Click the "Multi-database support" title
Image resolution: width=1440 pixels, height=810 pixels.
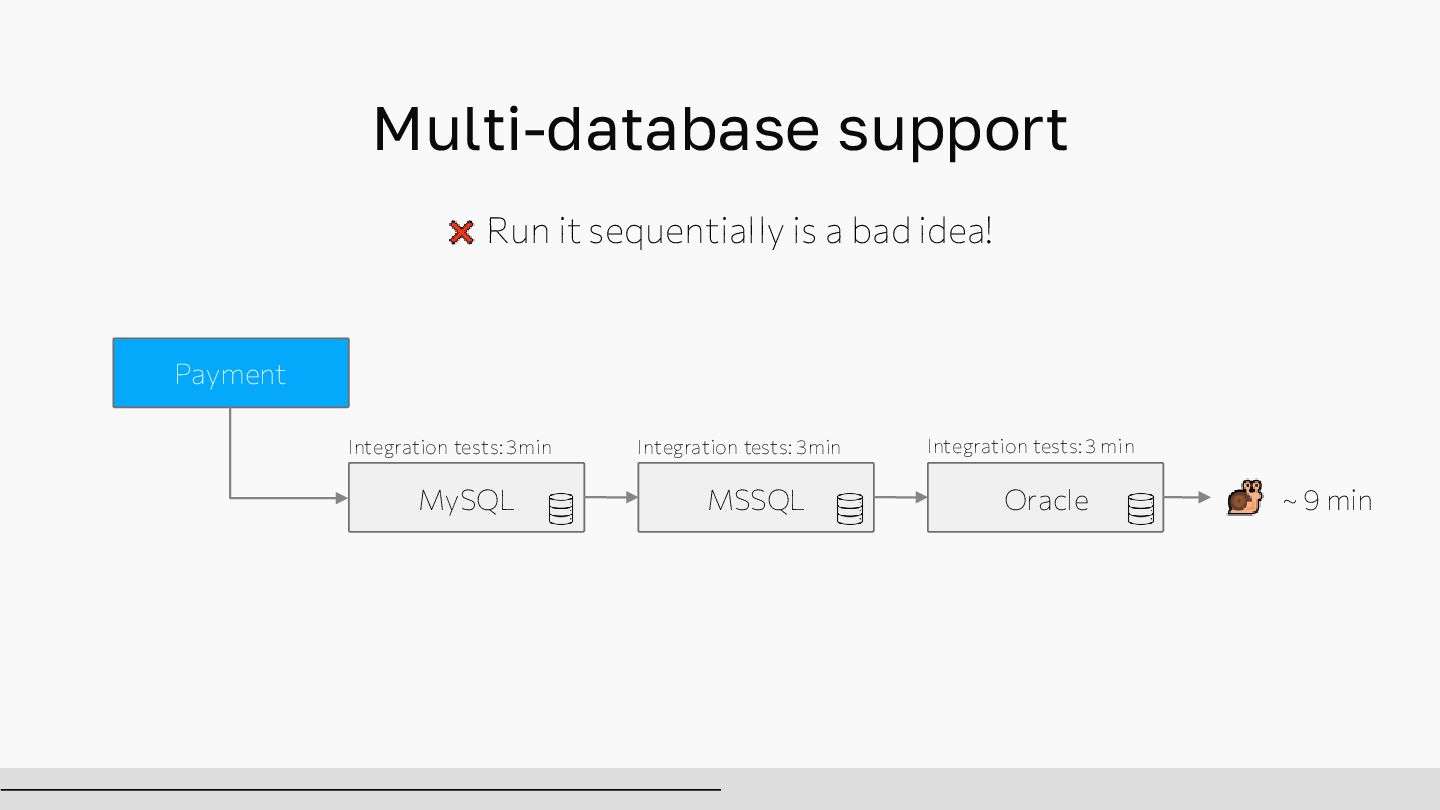click(x=721, y=129)
